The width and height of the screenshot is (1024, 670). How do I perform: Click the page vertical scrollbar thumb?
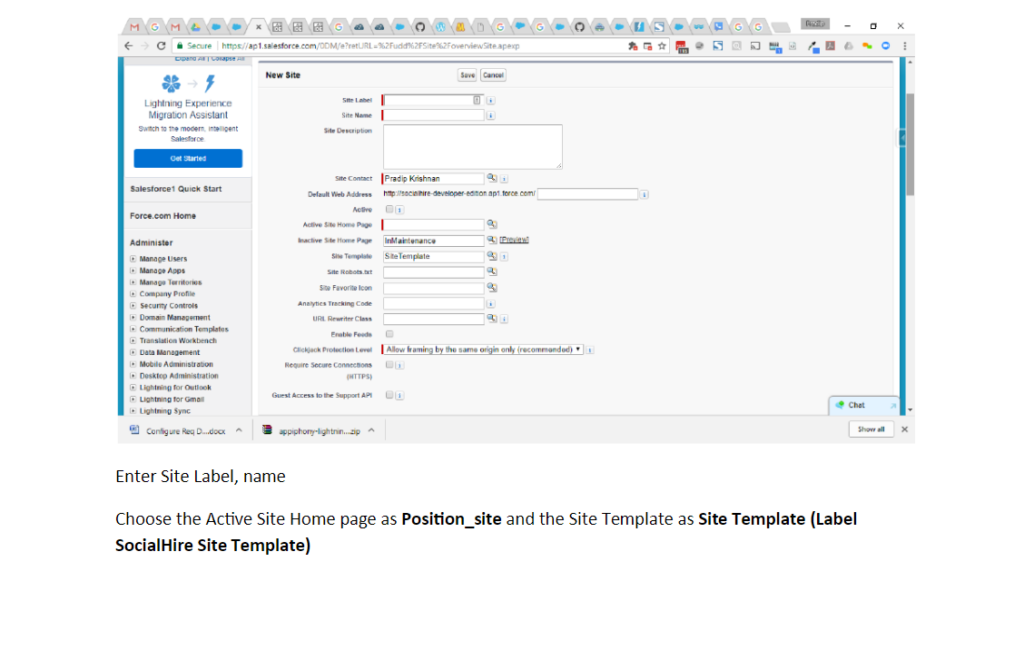tap(910, 144)
